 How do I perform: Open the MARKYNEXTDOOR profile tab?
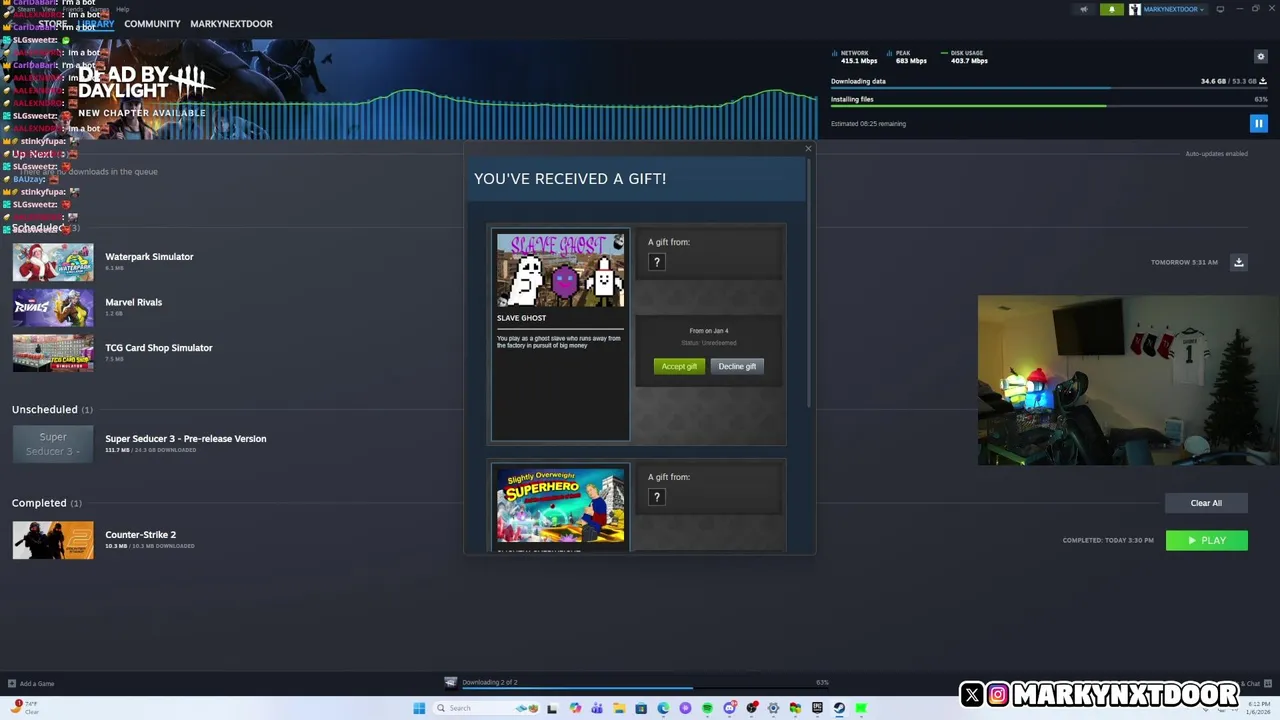coord(231,24)
